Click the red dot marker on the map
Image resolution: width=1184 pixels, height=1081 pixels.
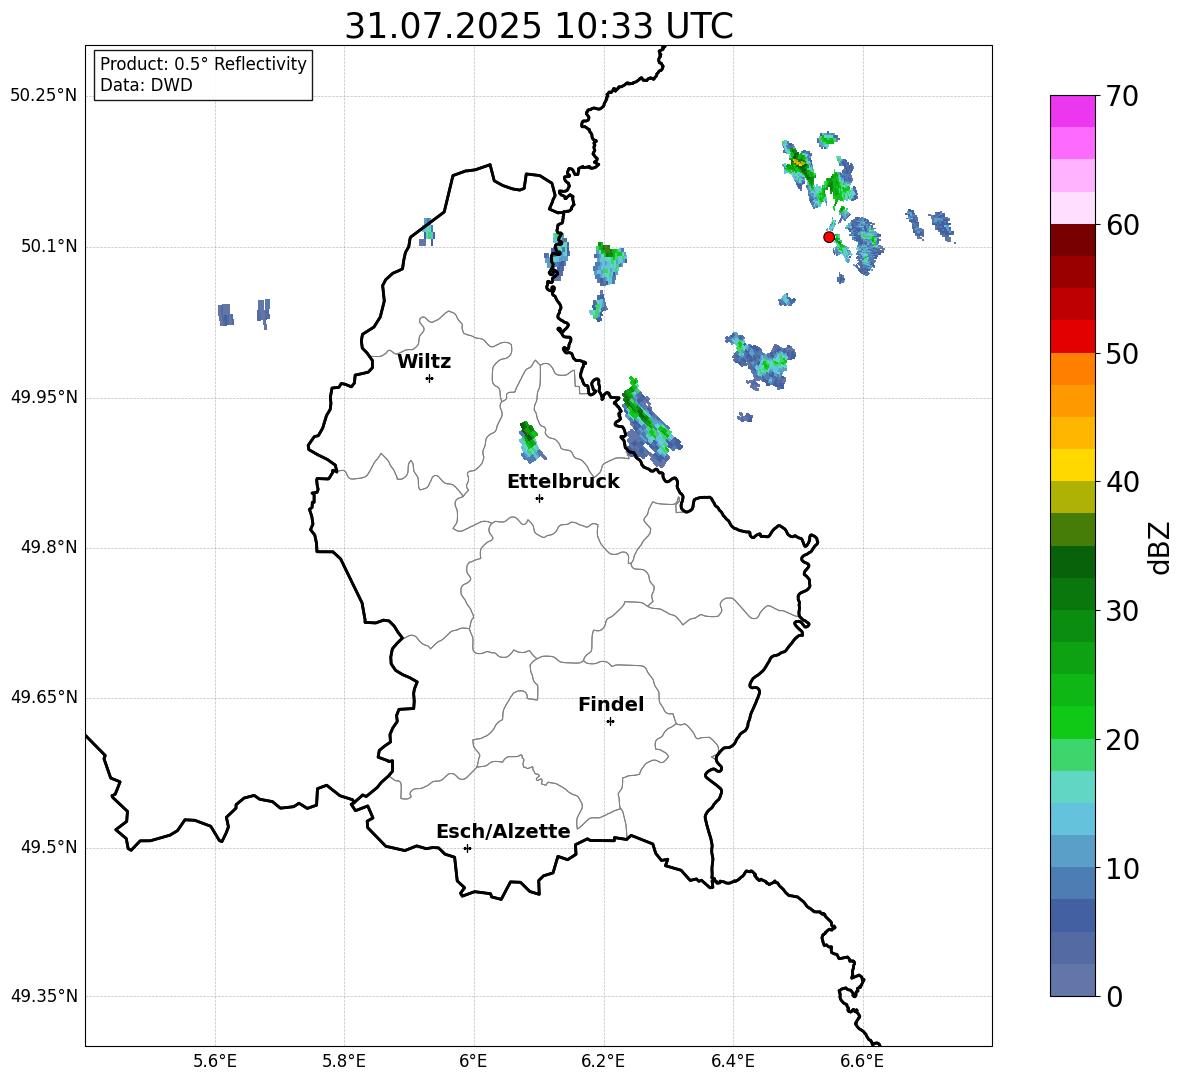tap(829, 237)
